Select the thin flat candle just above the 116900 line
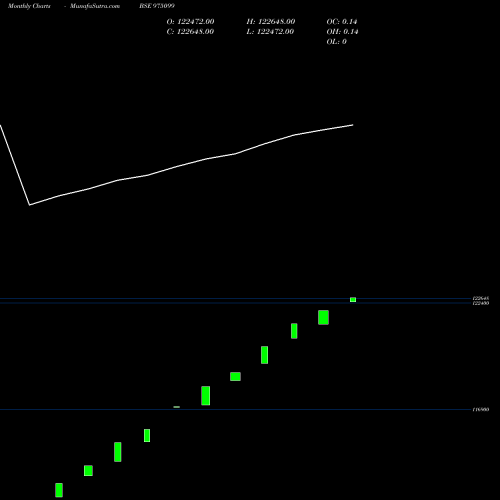This screenshot has height=500, width=500. pyautogui.click(x=177, y=407)
